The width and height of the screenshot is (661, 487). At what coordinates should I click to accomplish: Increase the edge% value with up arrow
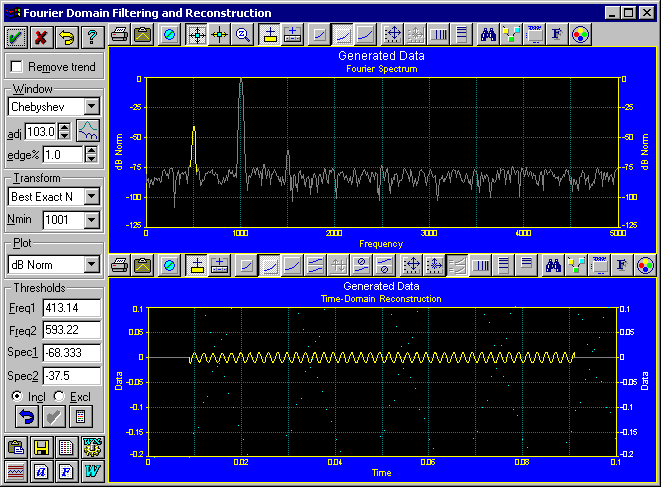coord(91,151)
